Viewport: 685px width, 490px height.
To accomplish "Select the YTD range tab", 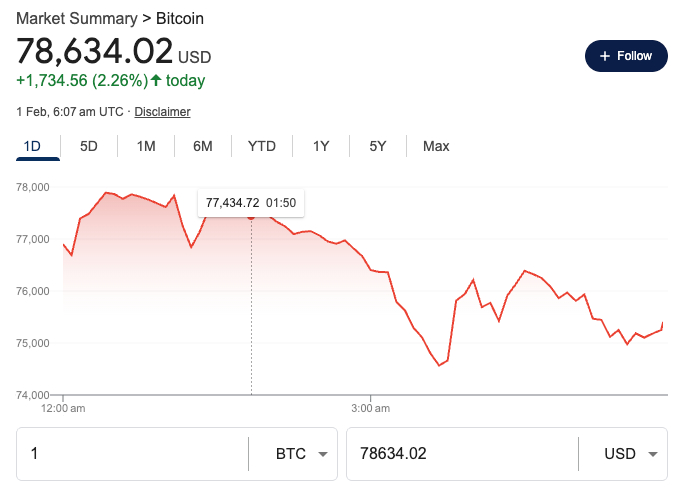I will pyautogui.click(x=262, y=146).
